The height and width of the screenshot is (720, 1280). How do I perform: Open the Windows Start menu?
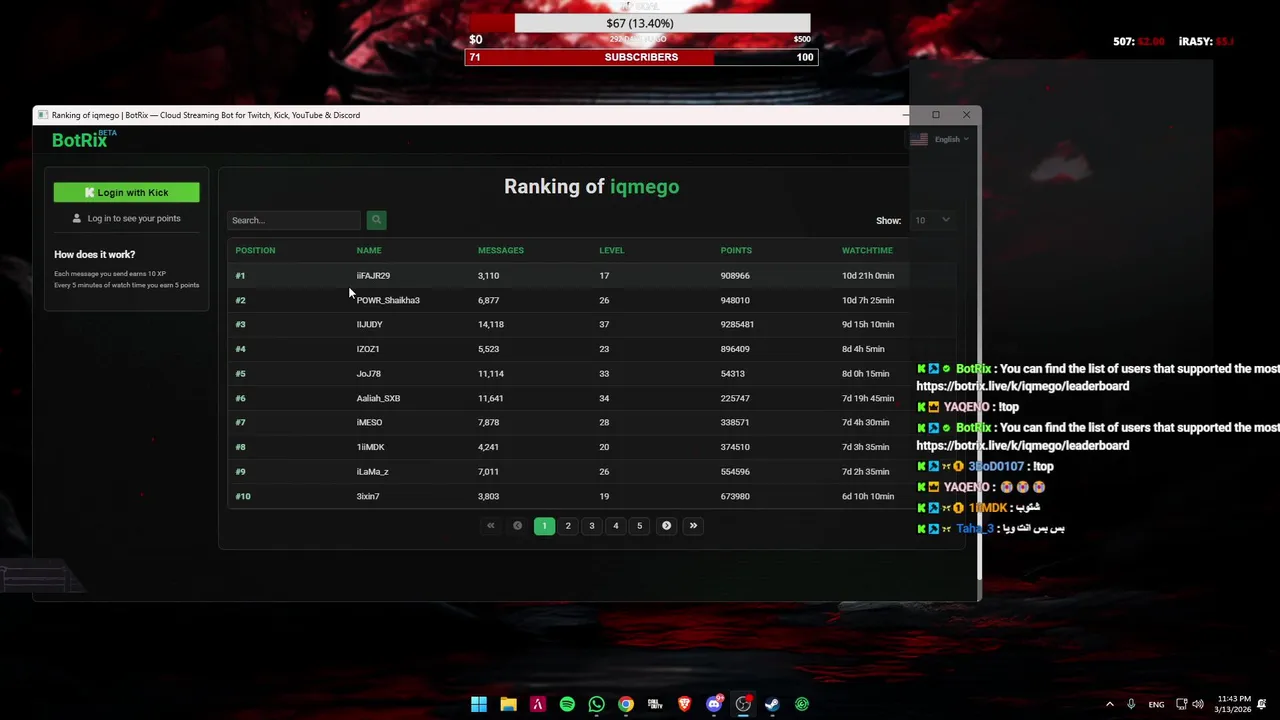pyautogui.click(x=479, y=704)
